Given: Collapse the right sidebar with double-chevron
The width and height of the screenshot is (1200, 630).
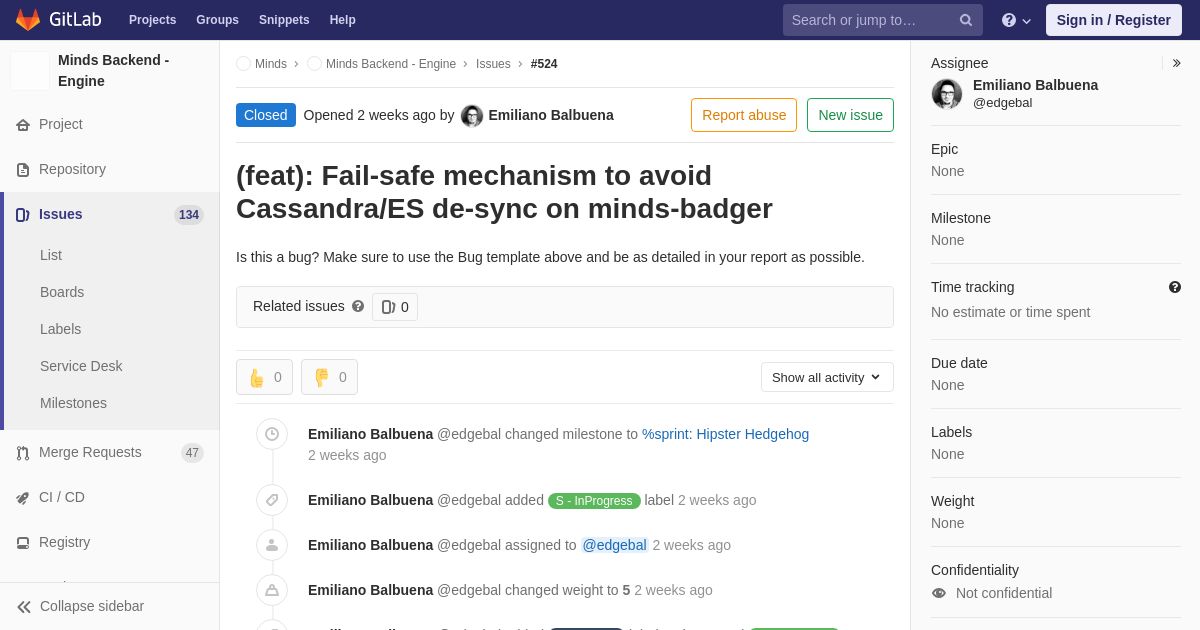Looking at the screenshot, I should pyautogui.click(x=1176, y=63).
